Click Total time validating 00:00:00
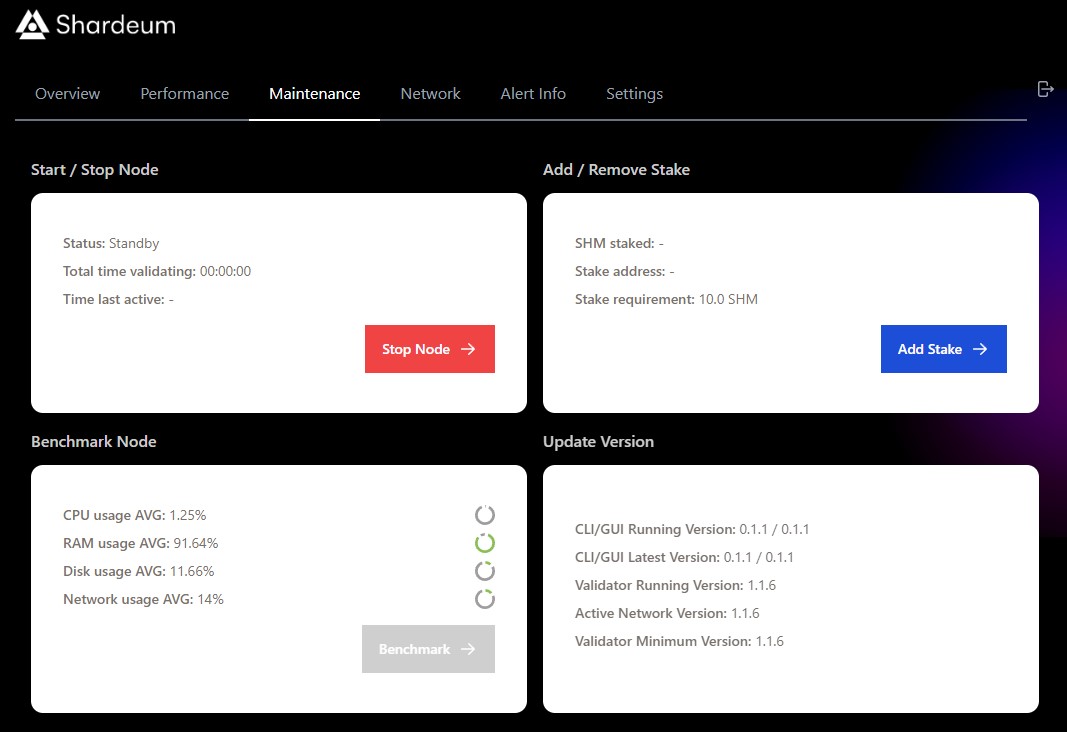The width and height of the screenshot is (1067, 732). 157,271
